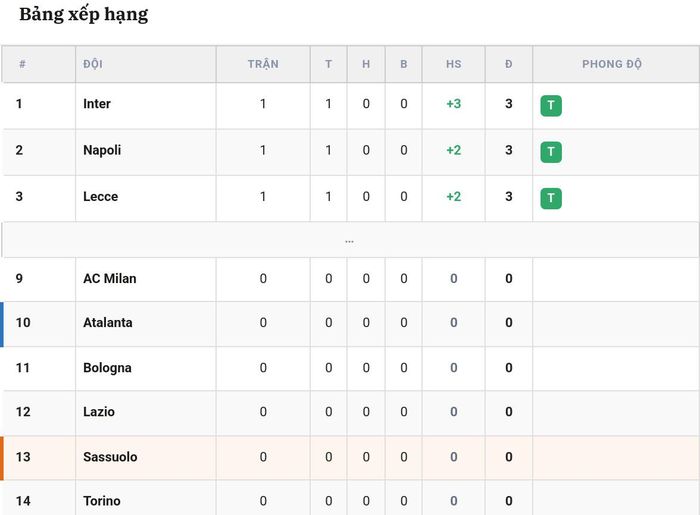Click Inter's +3 goal difference value
The width and height of the screenshot is (700, 515).
[x=454, y=104]
